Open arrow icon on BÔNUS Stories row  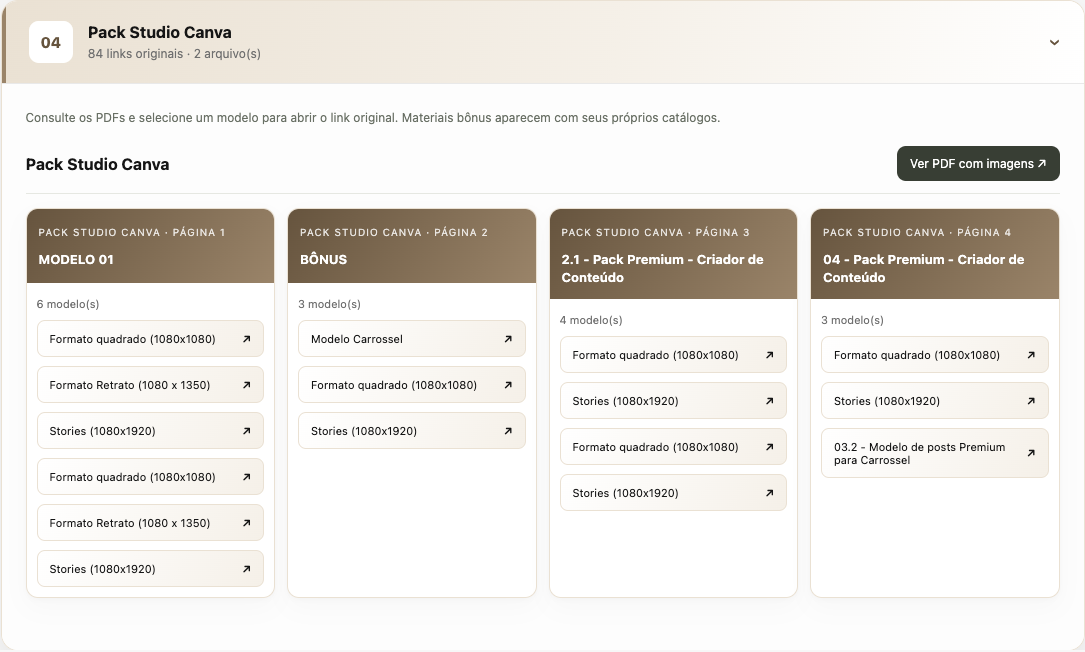pyautogui.click(x=508, y=431)
